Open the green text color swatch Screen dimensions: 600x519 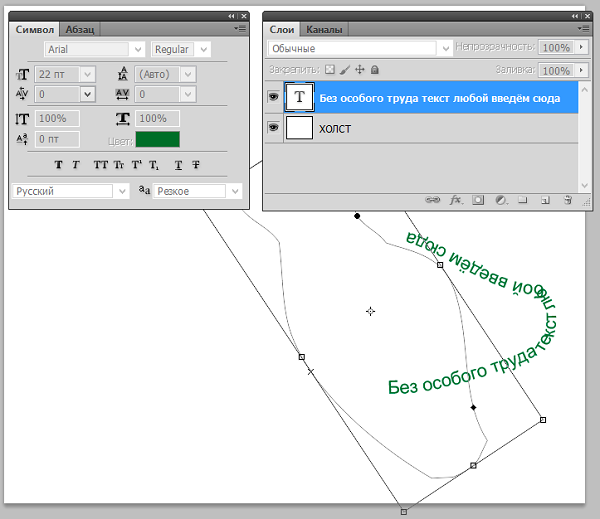pos(158,139)
